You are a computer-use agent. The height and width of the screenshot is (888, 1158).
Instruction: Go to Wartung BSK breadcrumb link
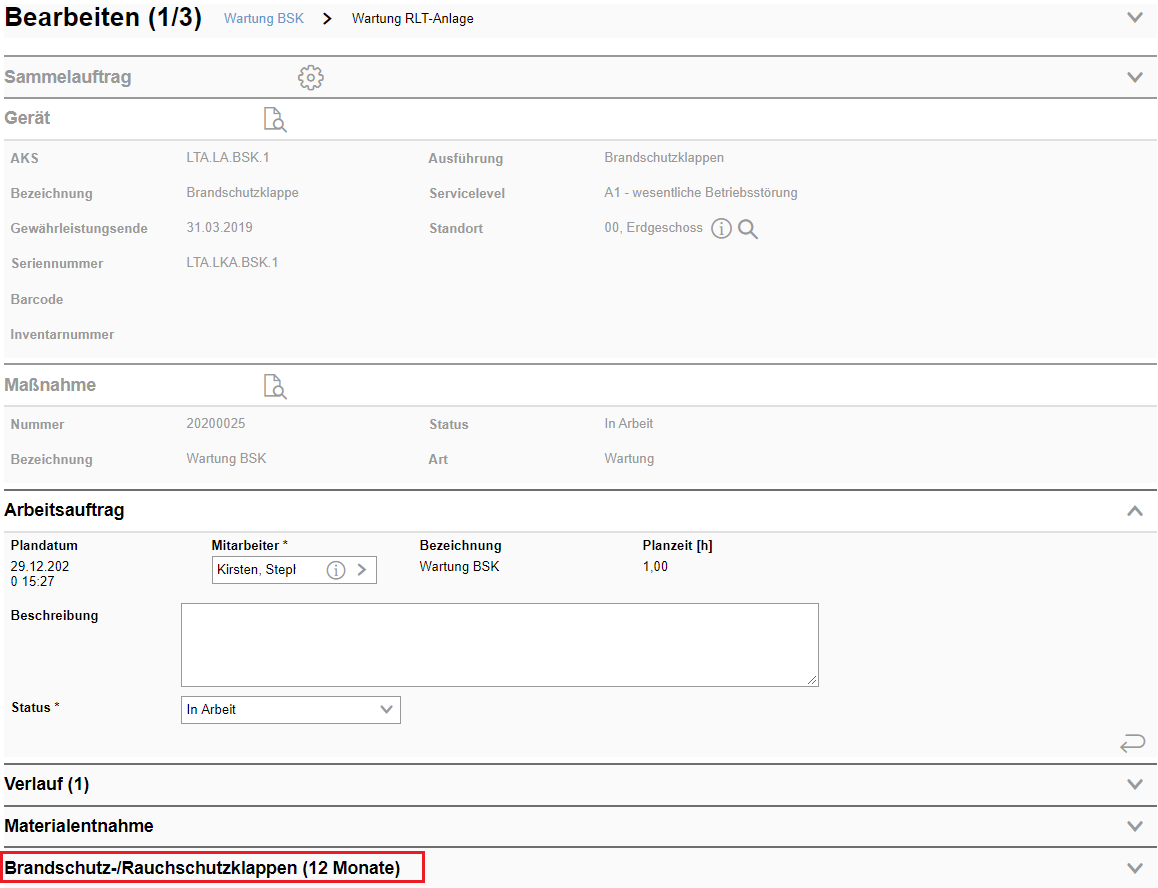tap(264, 19)
